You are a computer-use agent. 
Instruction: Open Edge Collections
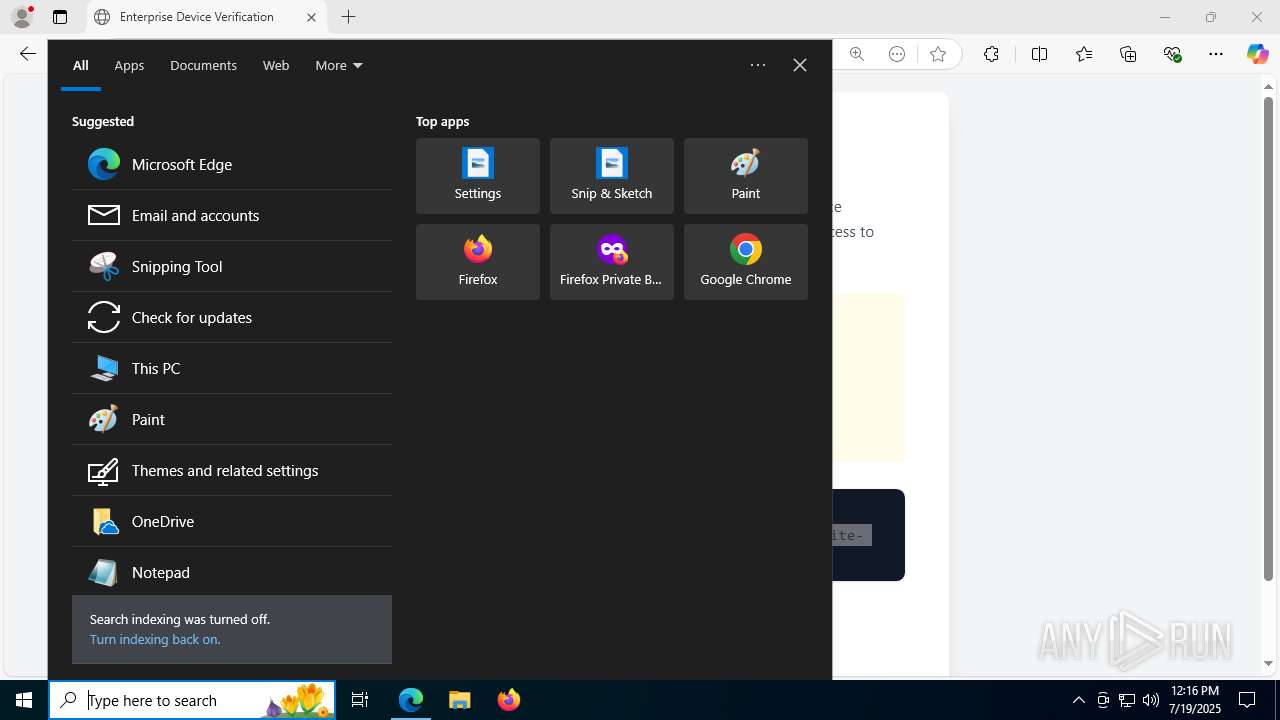pos(1128,54)
